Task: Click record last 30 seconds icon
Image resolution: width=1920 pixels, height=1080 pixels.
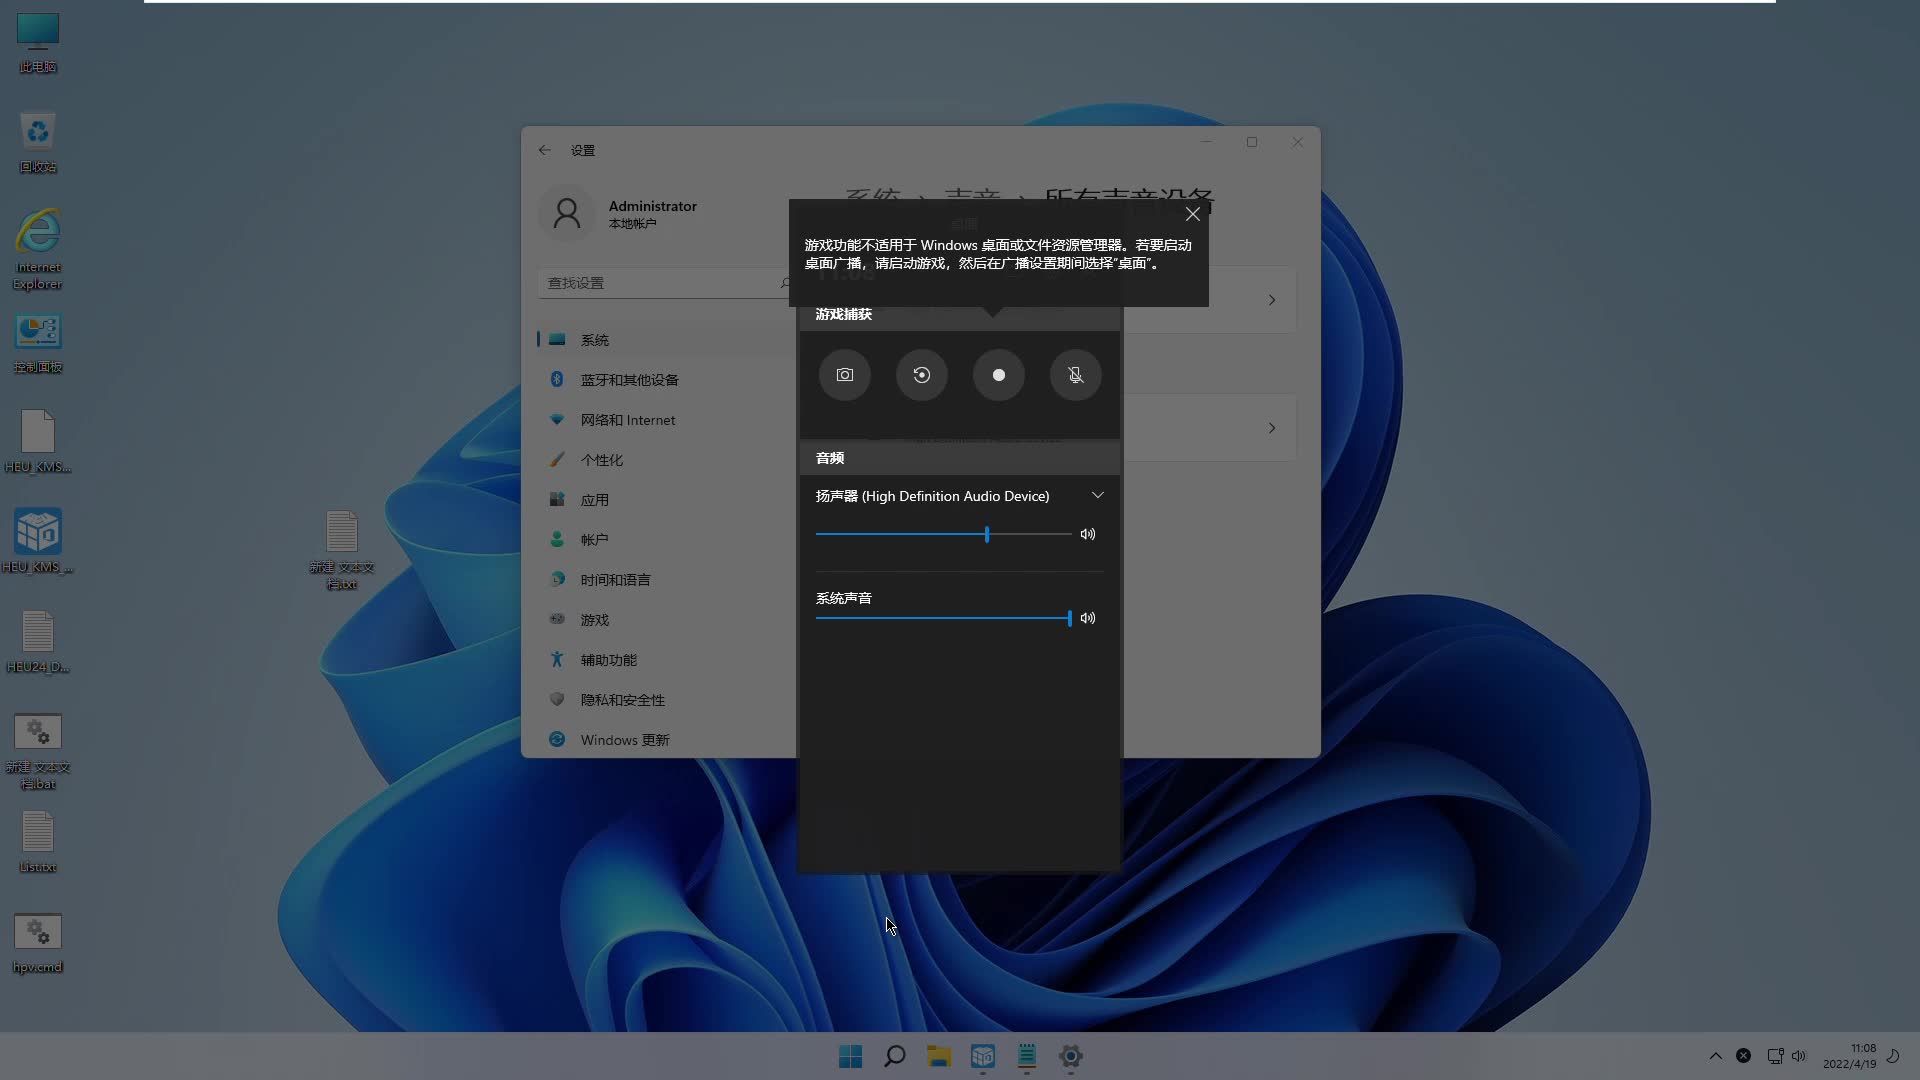Action: coord(922,375)
